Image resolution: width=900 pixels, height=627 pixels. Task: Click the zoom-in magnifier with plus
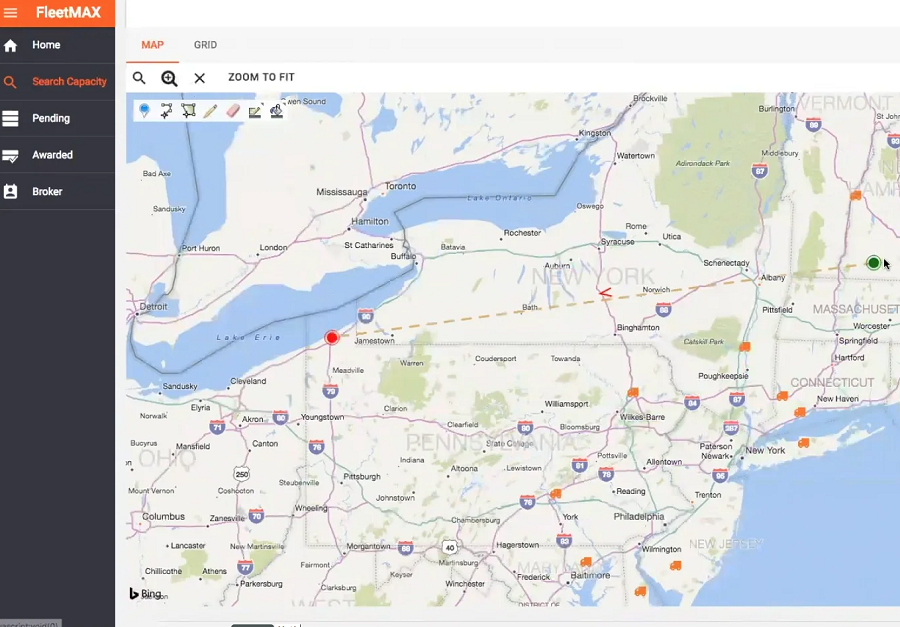[169, 78]
